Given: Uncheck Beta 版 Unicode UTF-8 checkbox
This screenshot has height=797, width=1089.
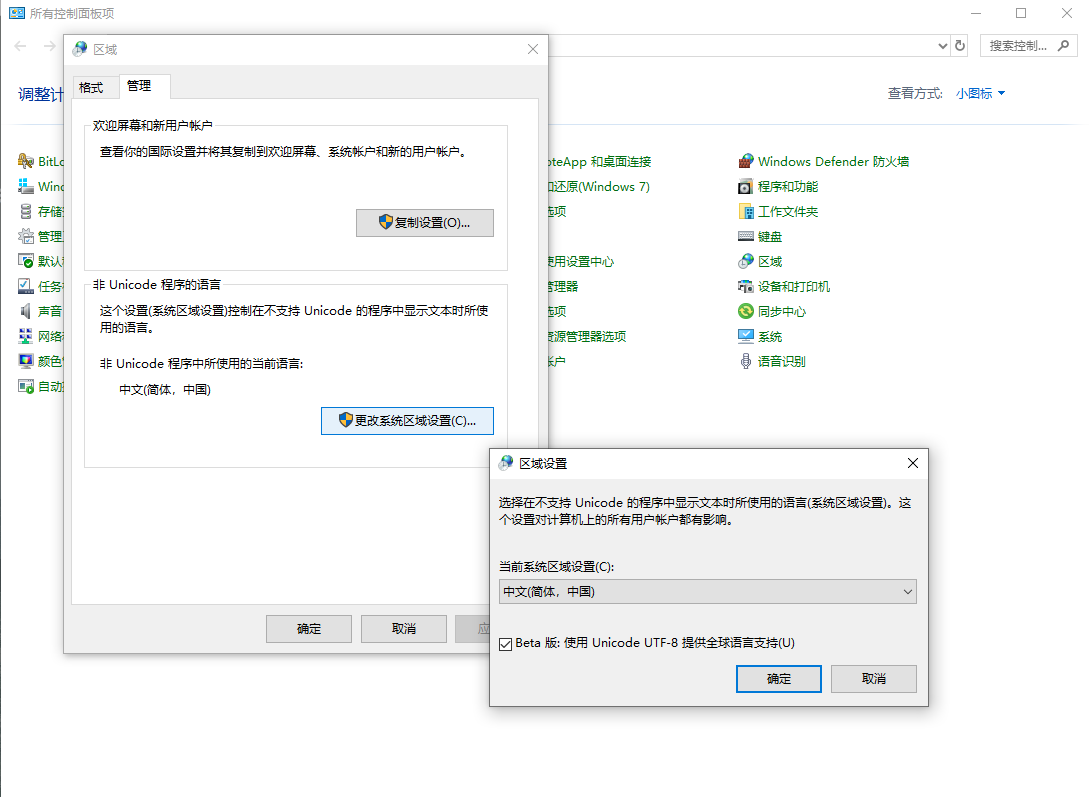Looking at the screenshot, I should click(506, 643).
